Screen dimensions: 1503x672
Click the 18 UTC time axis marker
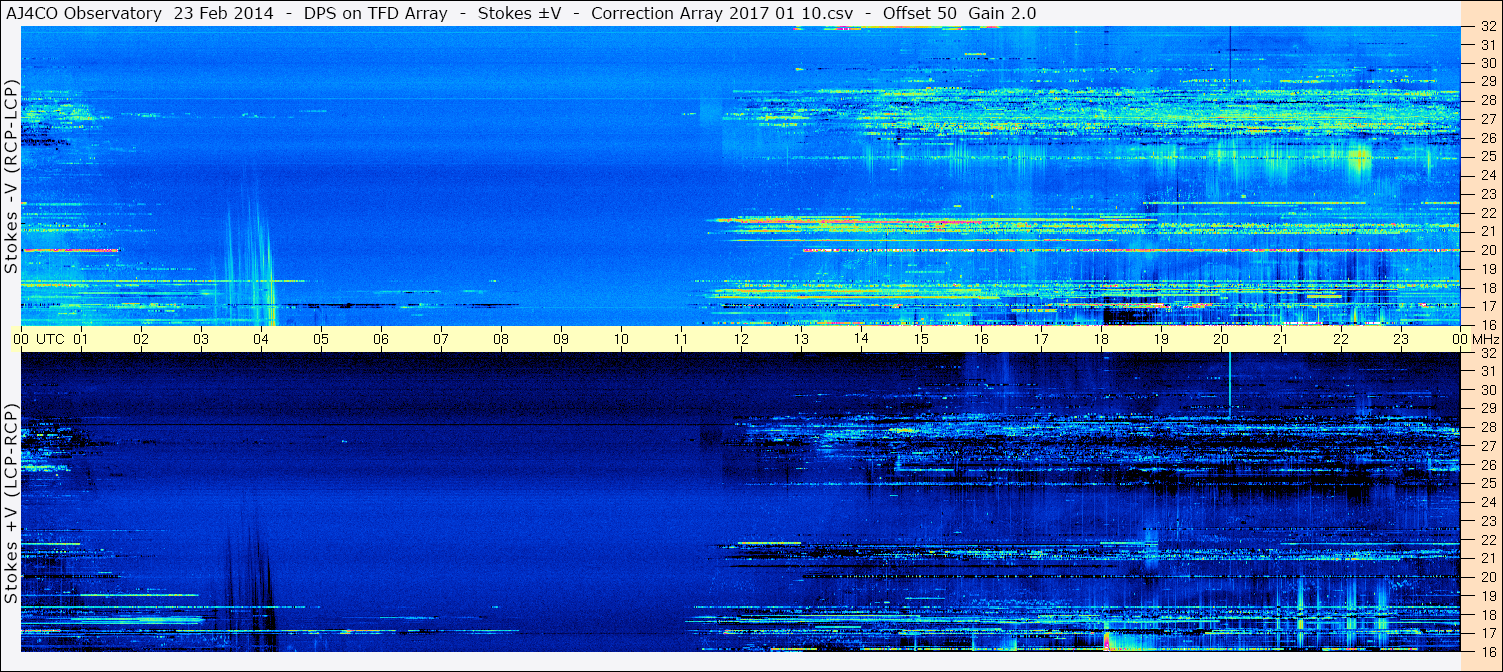1101,339
